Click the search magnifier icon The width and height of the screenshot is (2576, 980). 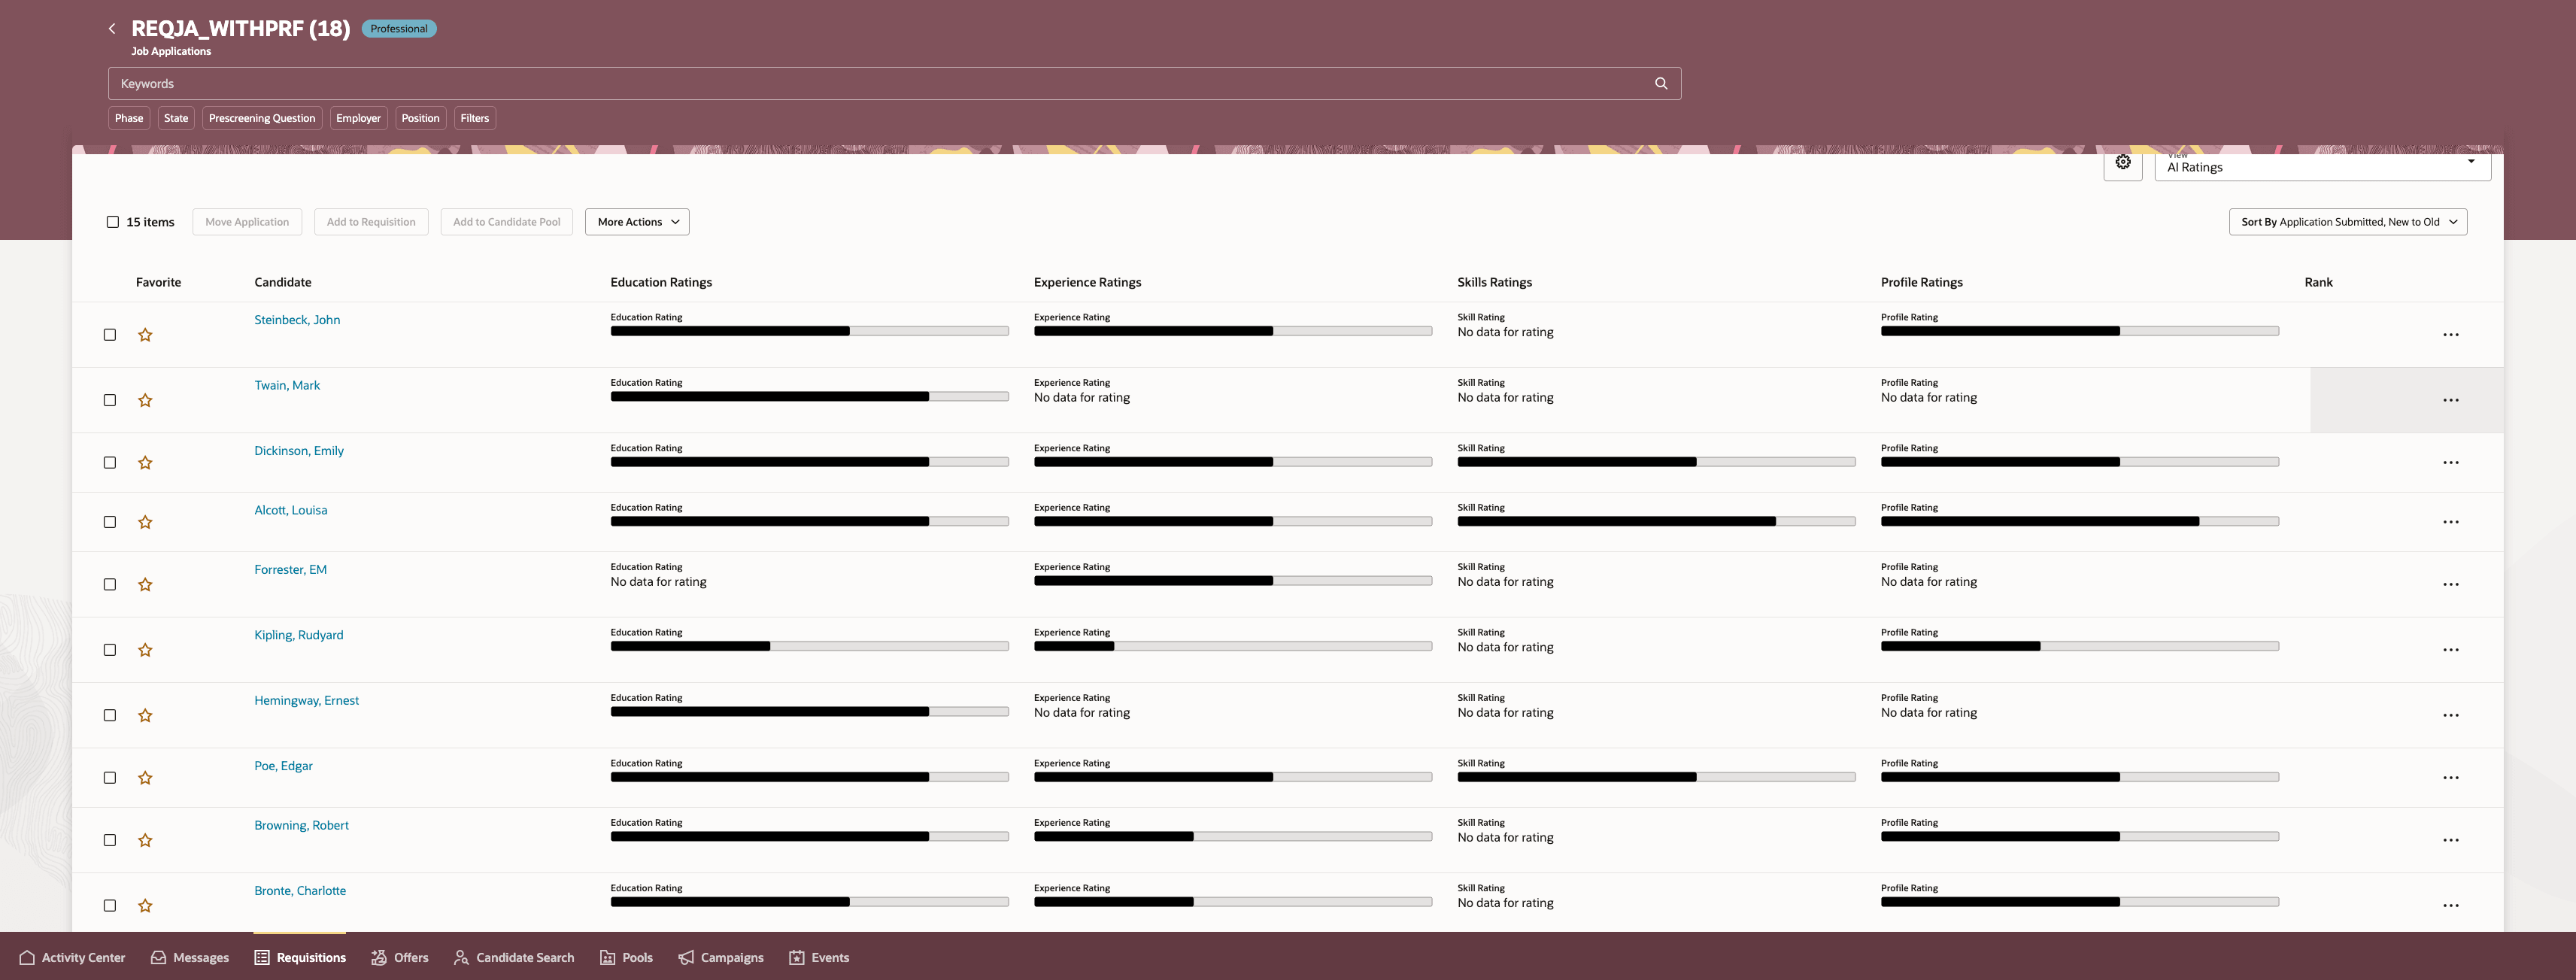coord(1661,84)
